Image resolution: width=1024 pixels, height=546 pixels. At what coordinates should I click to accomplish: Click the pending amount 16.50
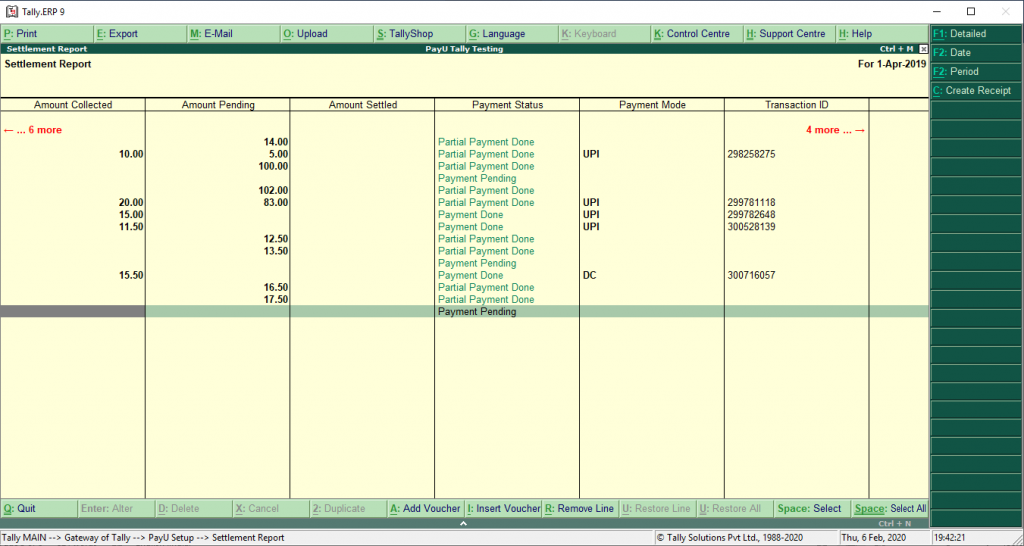(x=276, y=287)
